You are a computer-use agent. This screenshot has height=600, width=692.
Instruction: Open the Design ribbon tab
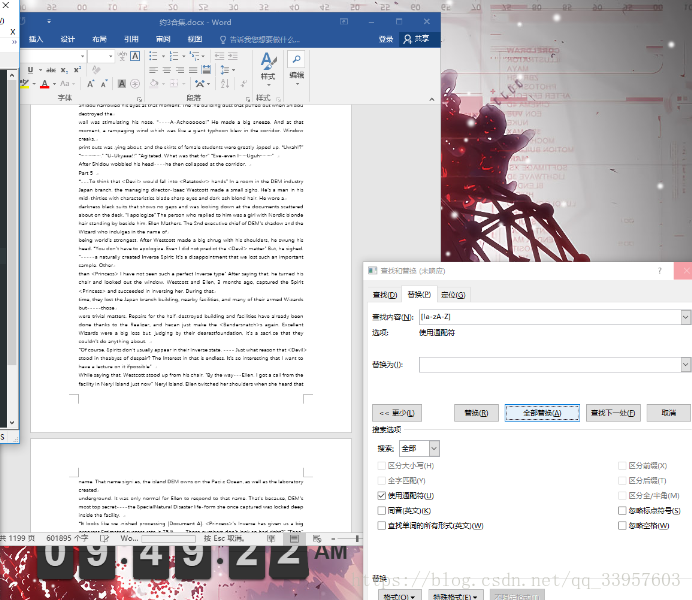(x=68, y=39)
